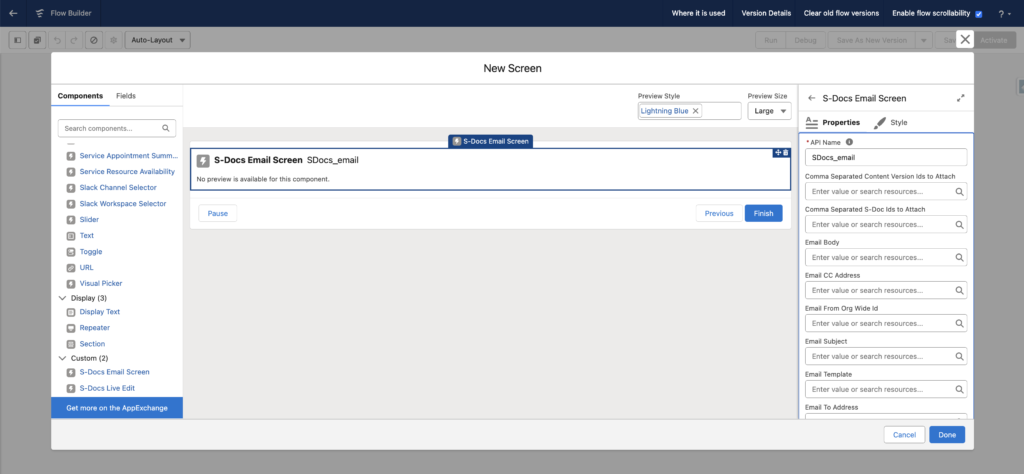The image size is (1024, 474).
Task: Switch to the Components tab
Action: pos(80,96)
